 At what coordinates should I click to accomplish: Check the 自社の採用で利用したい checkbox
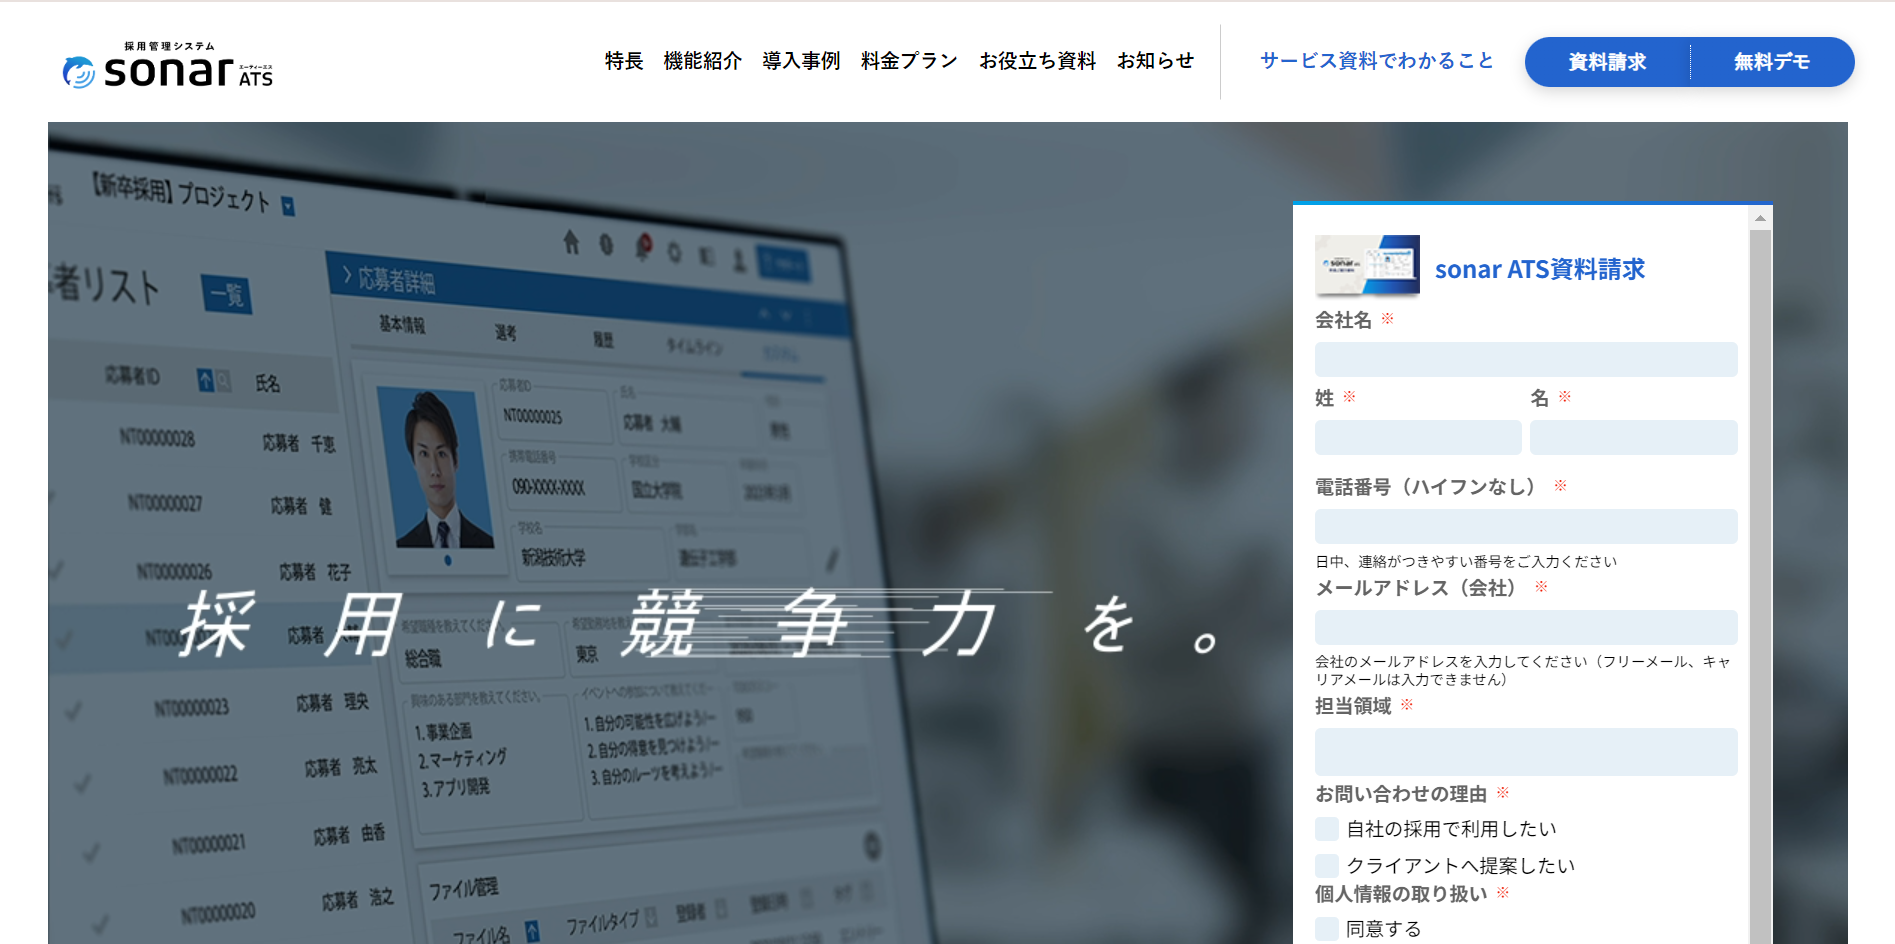coord(1327,829)
